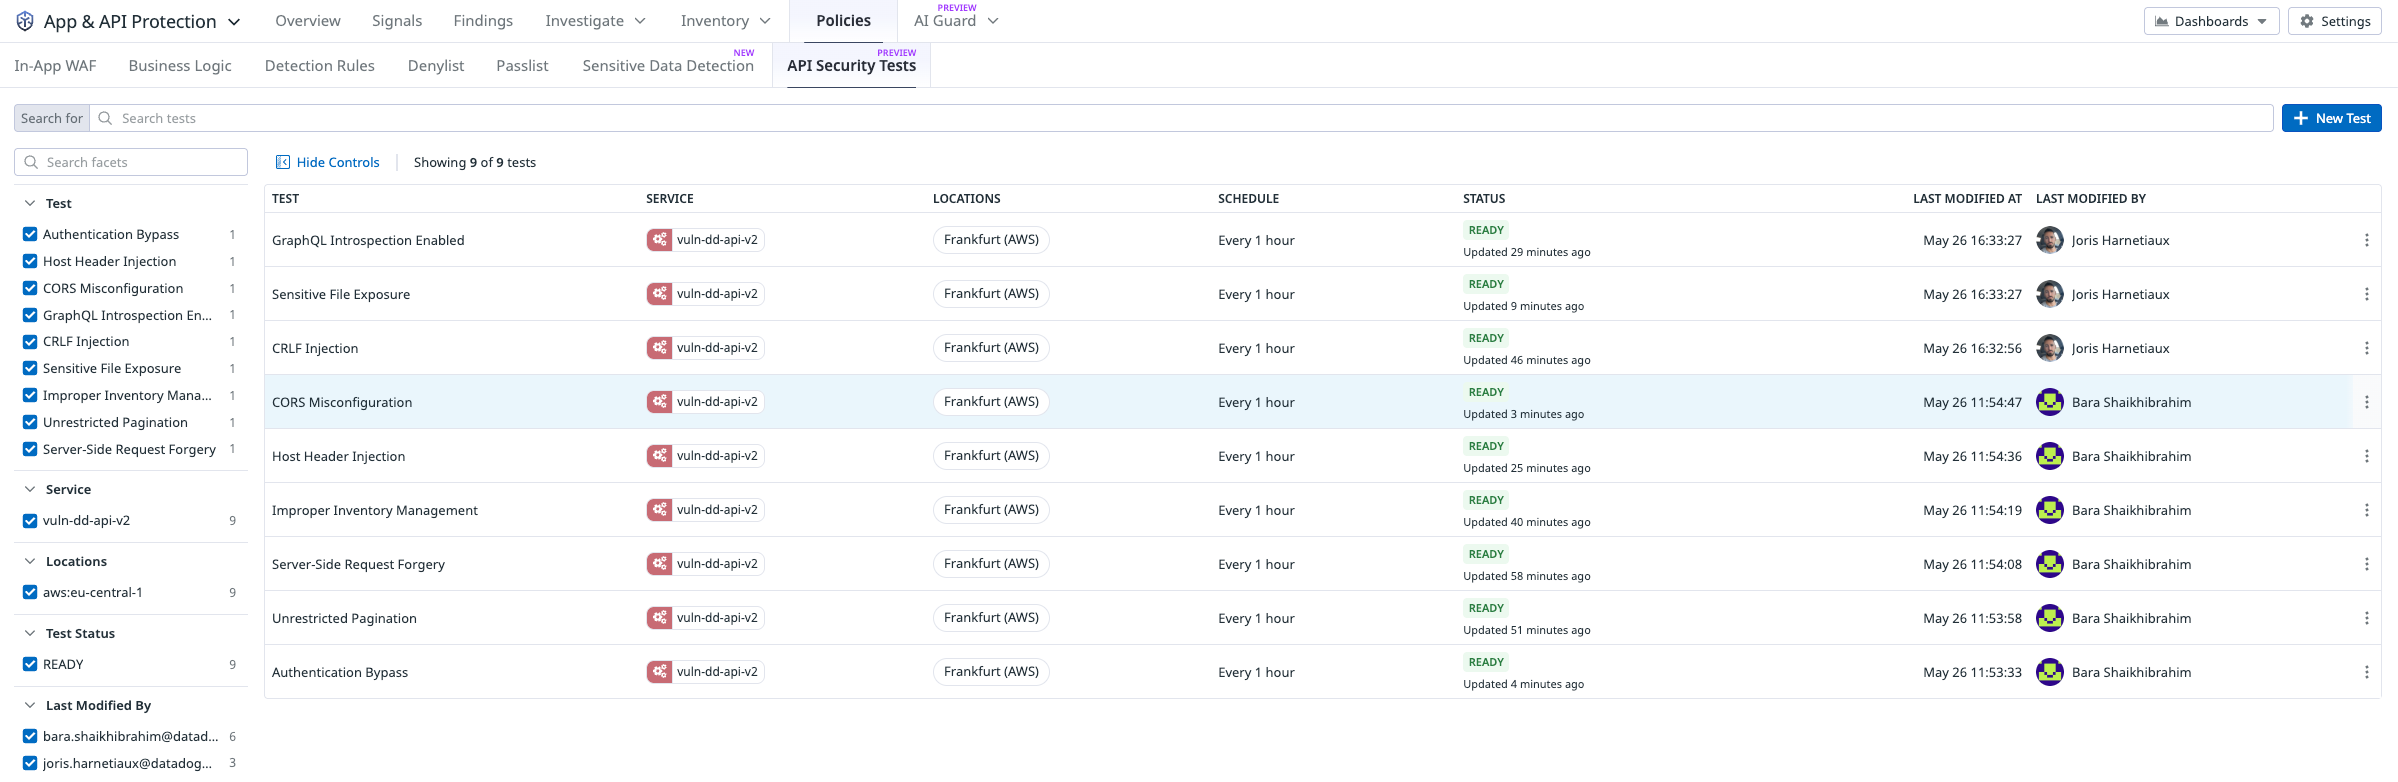Screen dimensions: 2398x782
Task: Click Bara Shaikhibrahim avatar in CORS Misconfiguration row
Action: [2050, 402]
